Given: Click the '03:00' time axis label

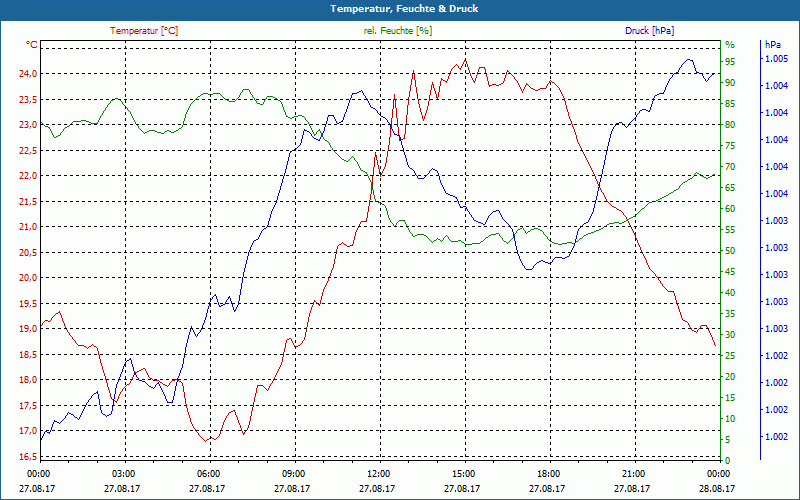Looking at the screenshot, I should click(x=123, y=473).
